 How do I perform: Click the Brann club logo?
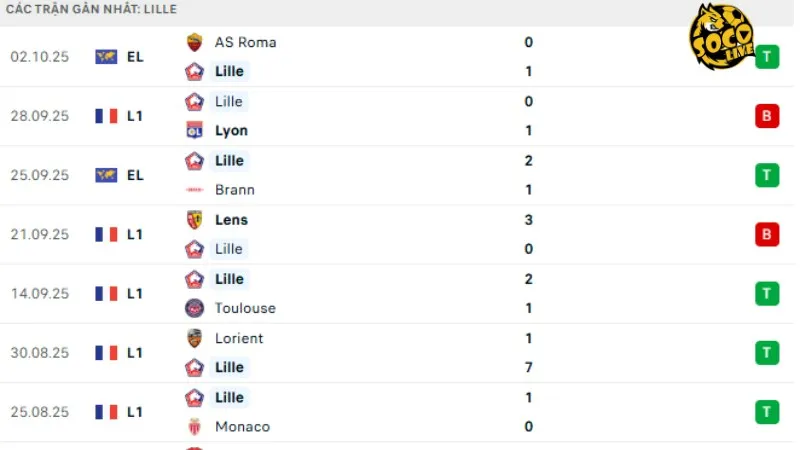pos(194,190)
